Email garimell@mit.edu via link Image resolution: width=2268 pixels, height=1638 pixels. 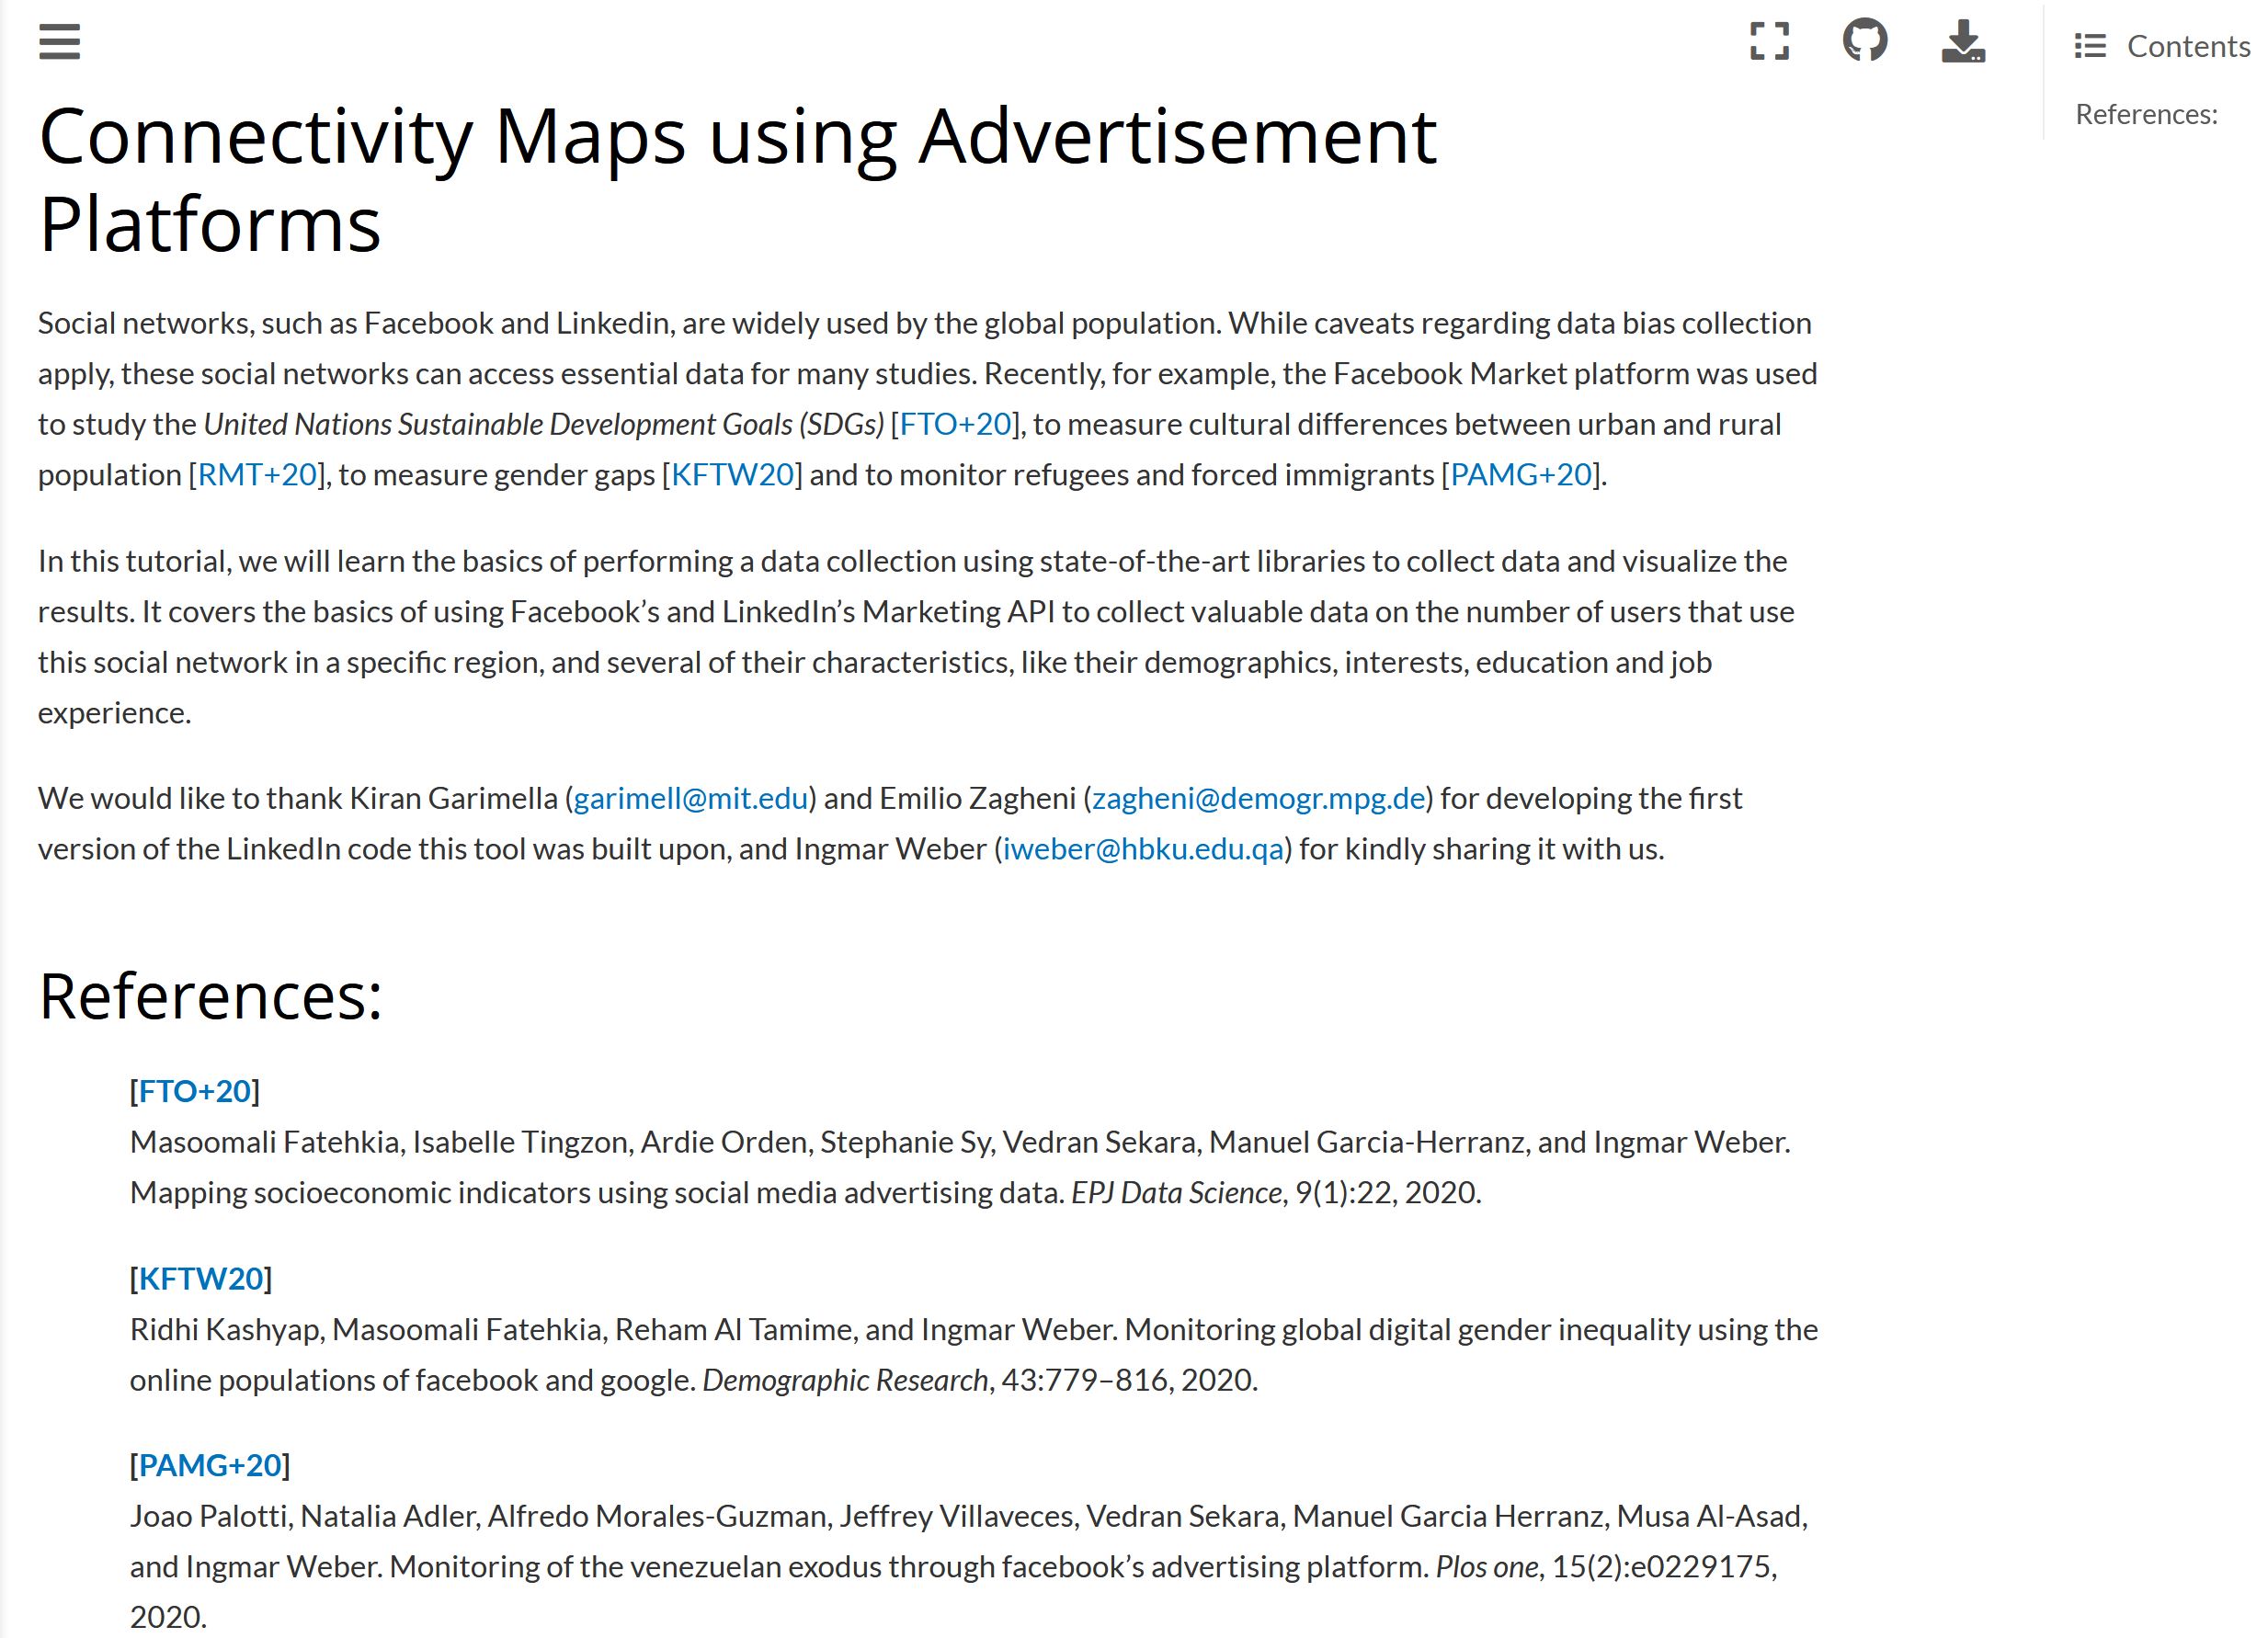pyautogui.click(x=690, y=799)
